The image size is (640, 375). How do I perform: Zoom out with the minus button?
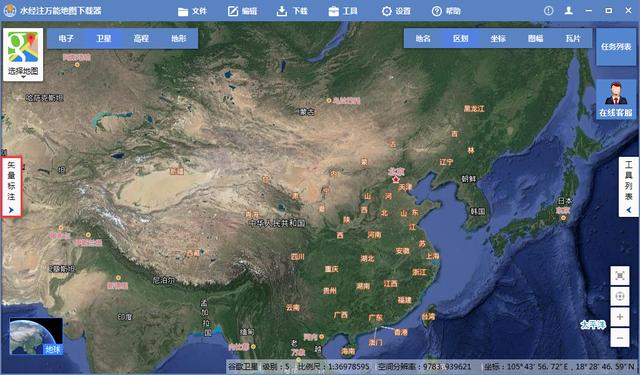point(620,338)
